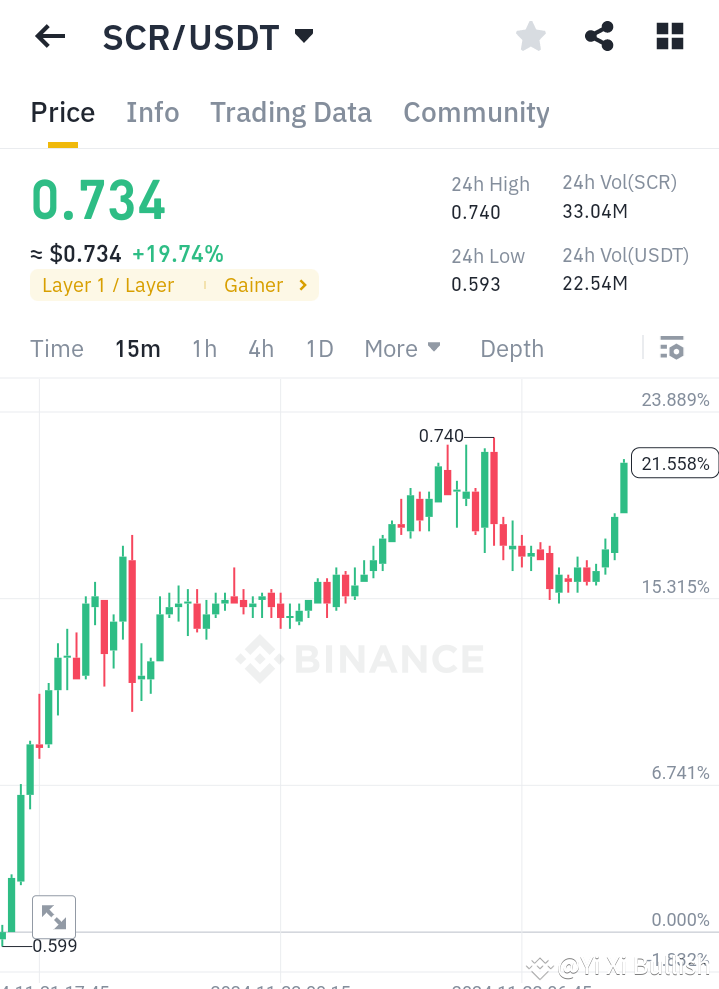
Task: Click the back arrow to exit chart
Action: [48, 36]
